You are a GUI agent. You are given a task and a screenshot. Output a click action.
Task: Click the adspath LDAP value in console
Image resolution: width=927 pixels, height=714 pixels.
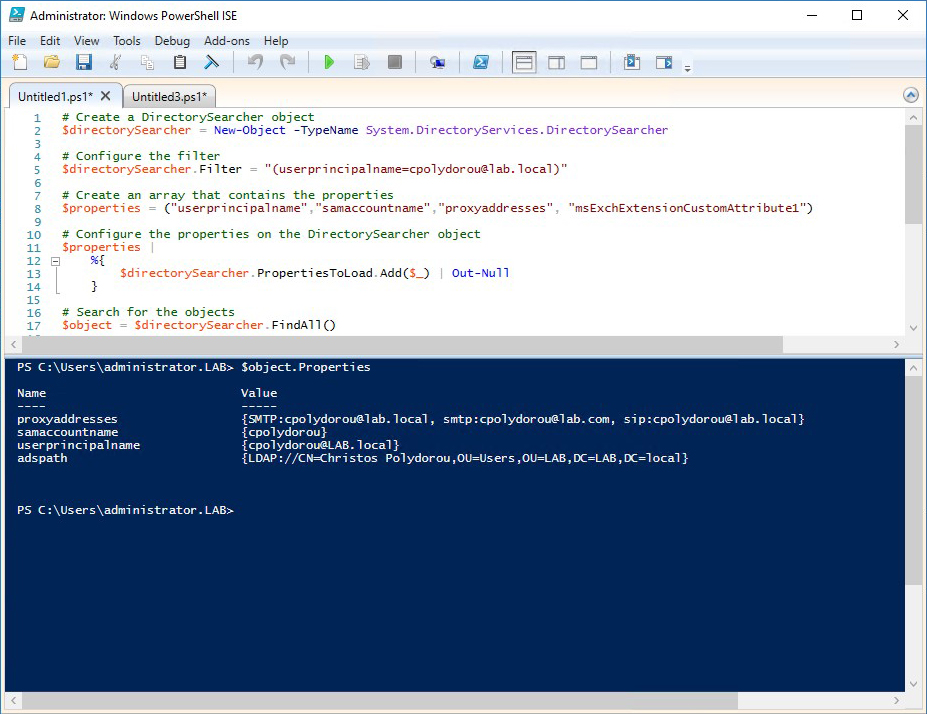[465, 458]
